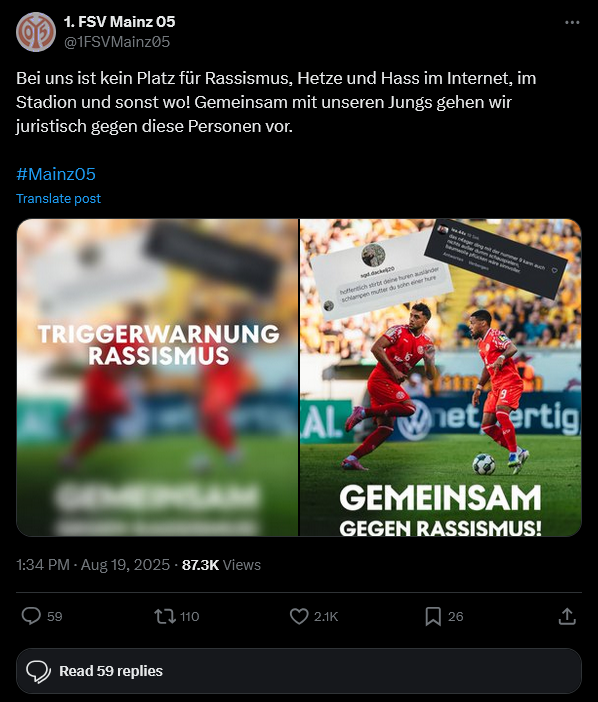Viewport: 598px width, 702px height.
Task: Open the 1. FSV Mainz 05 profile avatar
Action: pyautogui.click(x=36, y=32)
